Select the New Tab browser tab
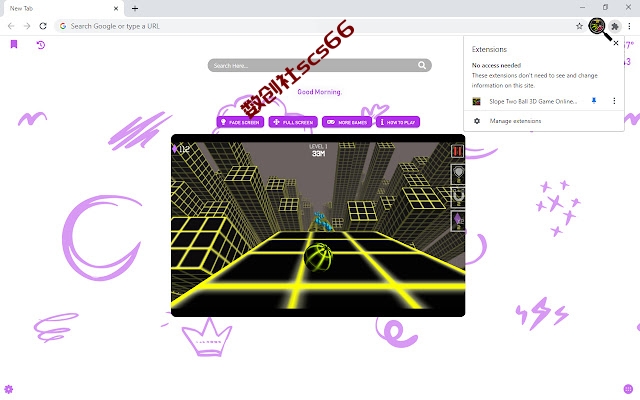The width and height of the screenshot is (640, 400). point(63,9)
